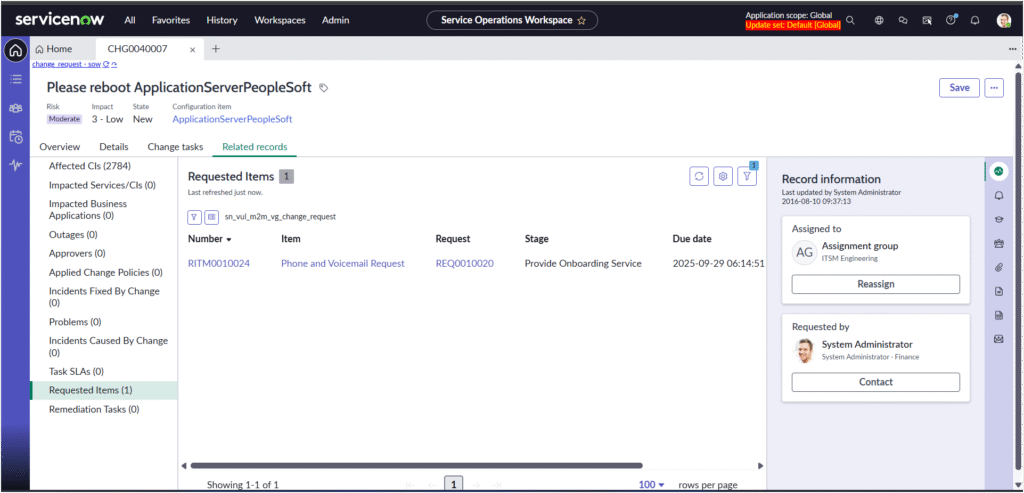Toggle the column view icon next to filter
The height and width of the screenshot is (493, 1024).
(212, 216)
